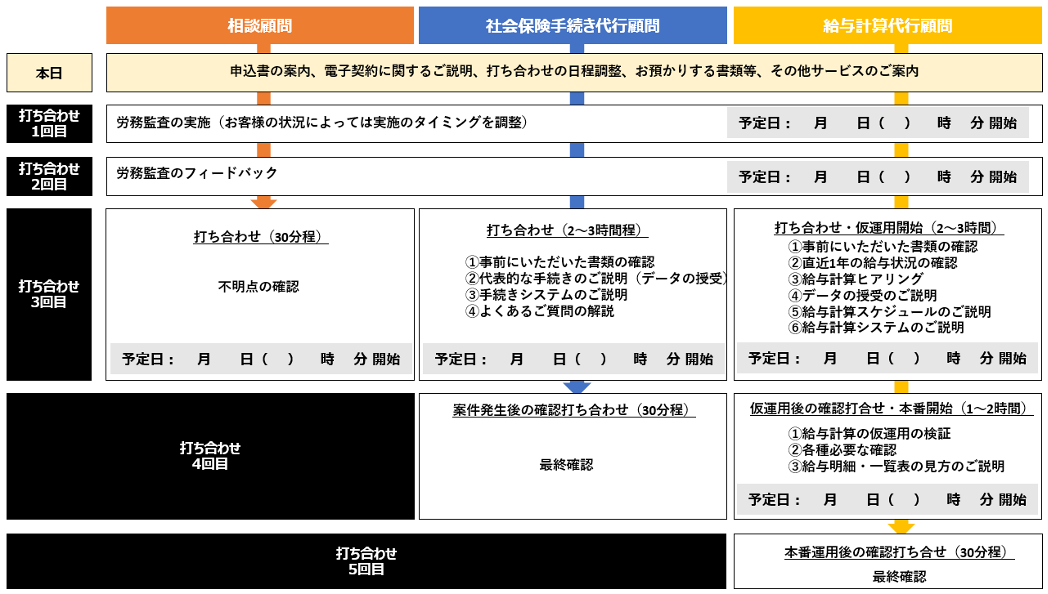
Task: Click ④よくあるご質問の解説 item
Action: click(x=539, y=311)
